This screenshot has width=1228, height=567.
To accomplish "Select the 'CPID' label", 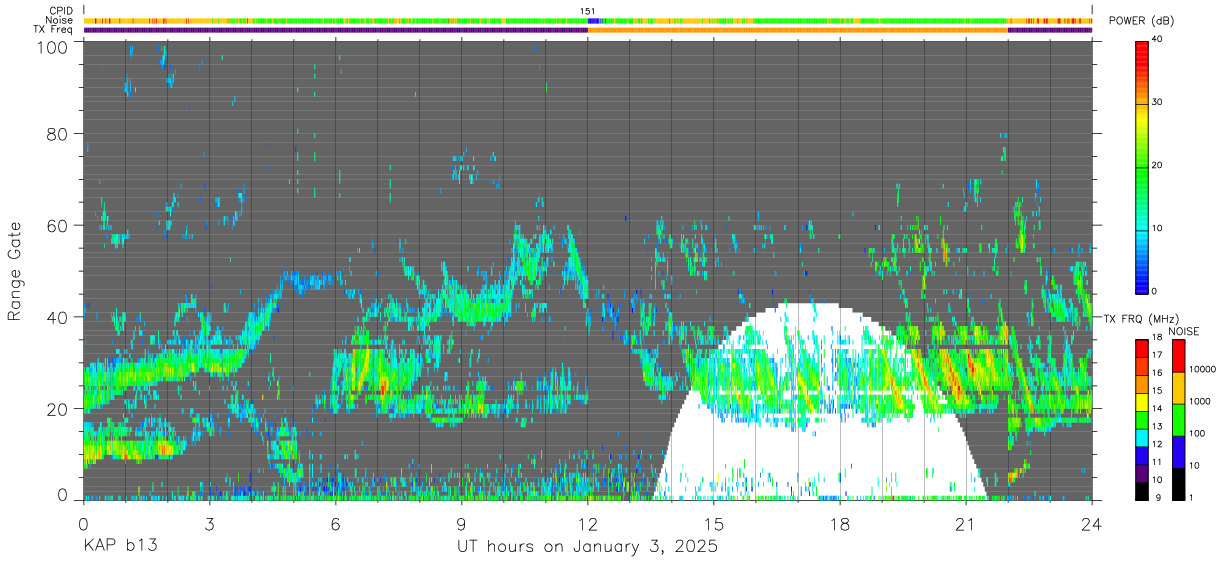I will tap(60, 11).
